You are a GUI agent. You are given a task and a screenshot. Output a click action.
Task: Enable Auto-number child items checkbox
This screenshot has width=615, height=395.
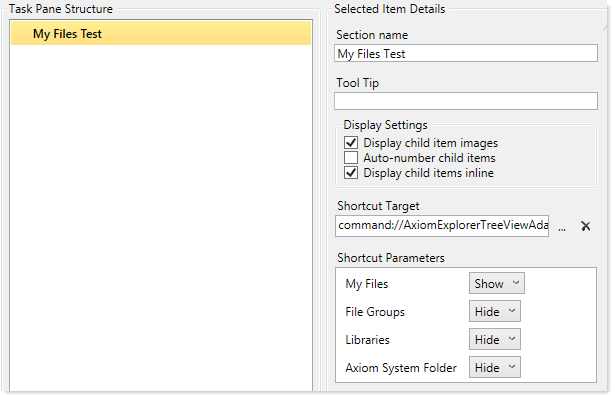tap(351, 158)
